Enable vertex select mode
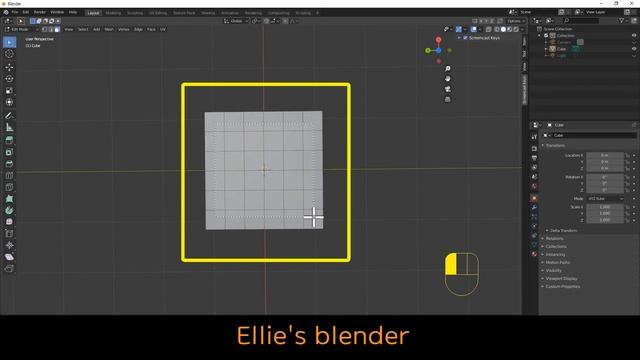 pyautogui.click(x=44, y=29)
